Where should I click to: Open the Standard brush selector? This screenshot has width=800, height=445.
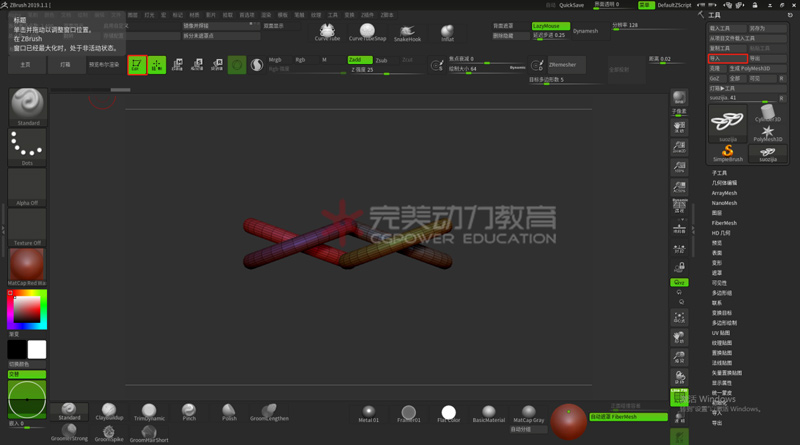[x=27, y=106]
